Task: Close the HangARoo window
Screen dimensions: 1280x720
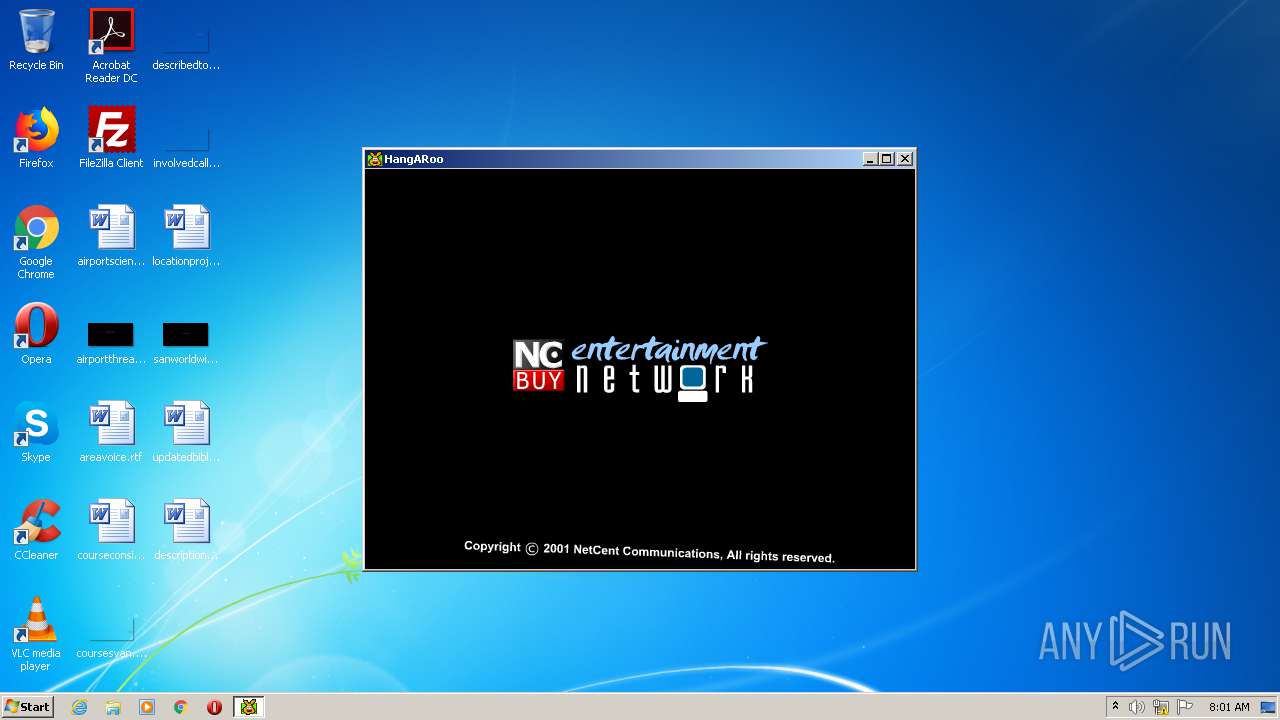Action: click(x=905, y=159)
